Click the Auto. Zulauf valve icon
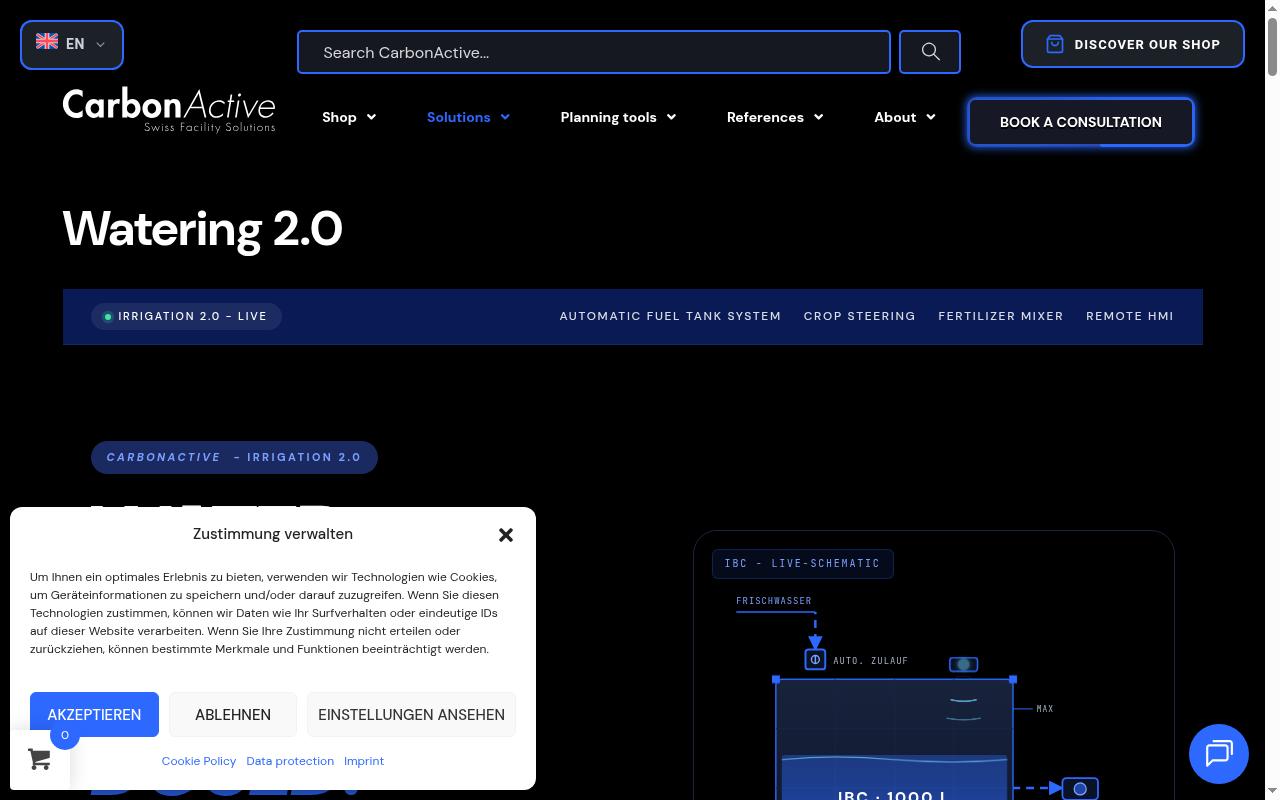The height and width of the screenshot is (800, 1280). (x=815, y=660)
